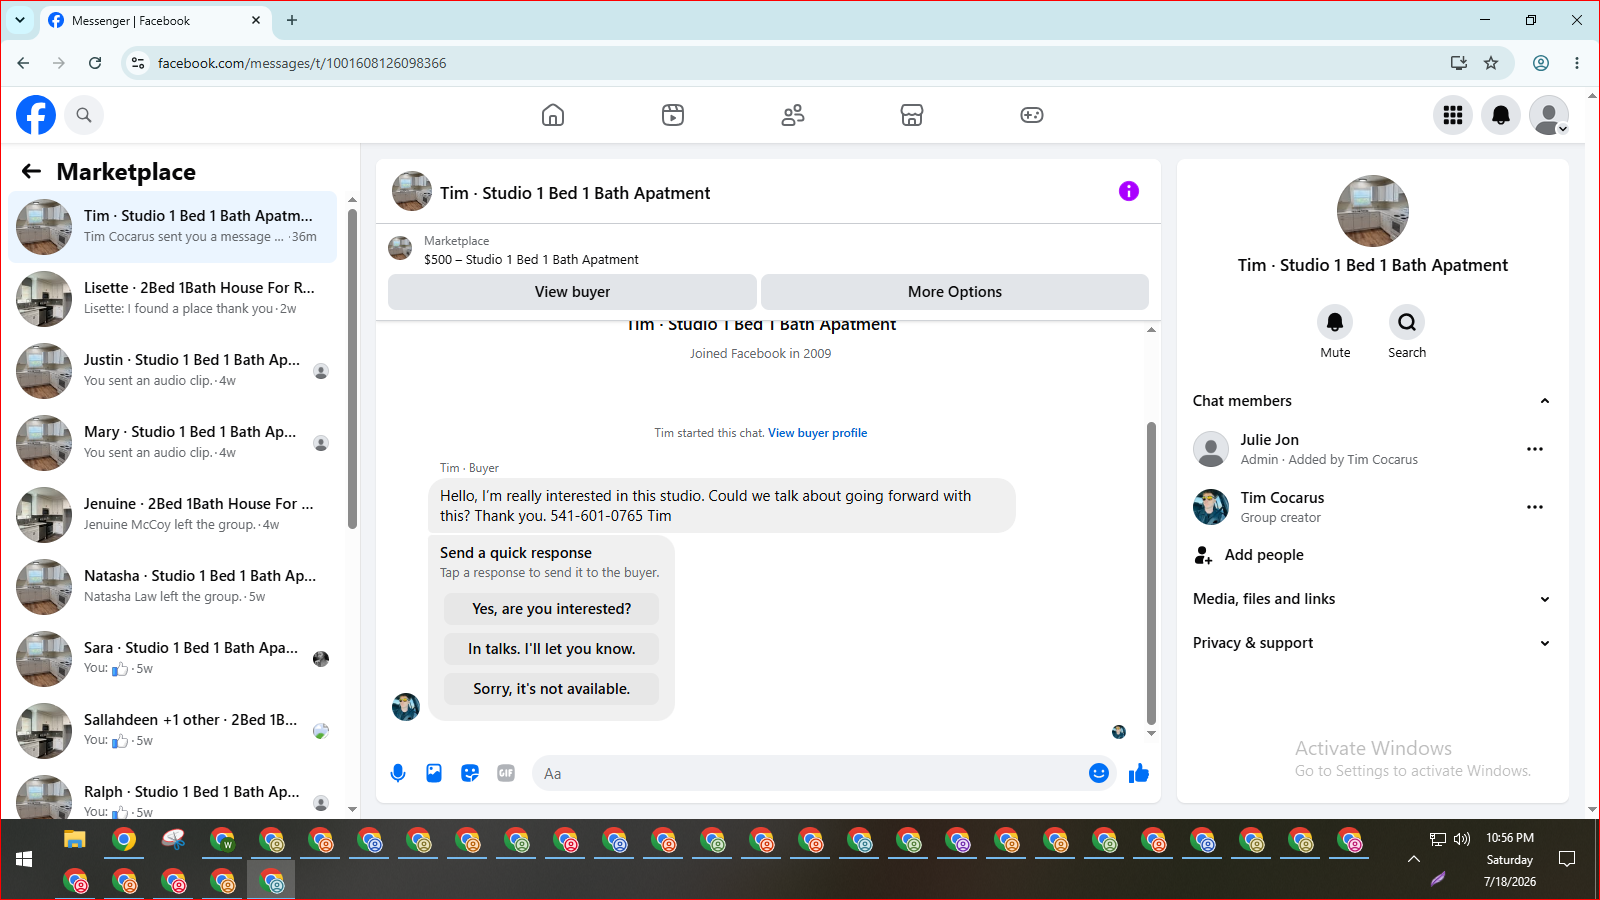Click the chat header listing thumbnail

(412, 191)
